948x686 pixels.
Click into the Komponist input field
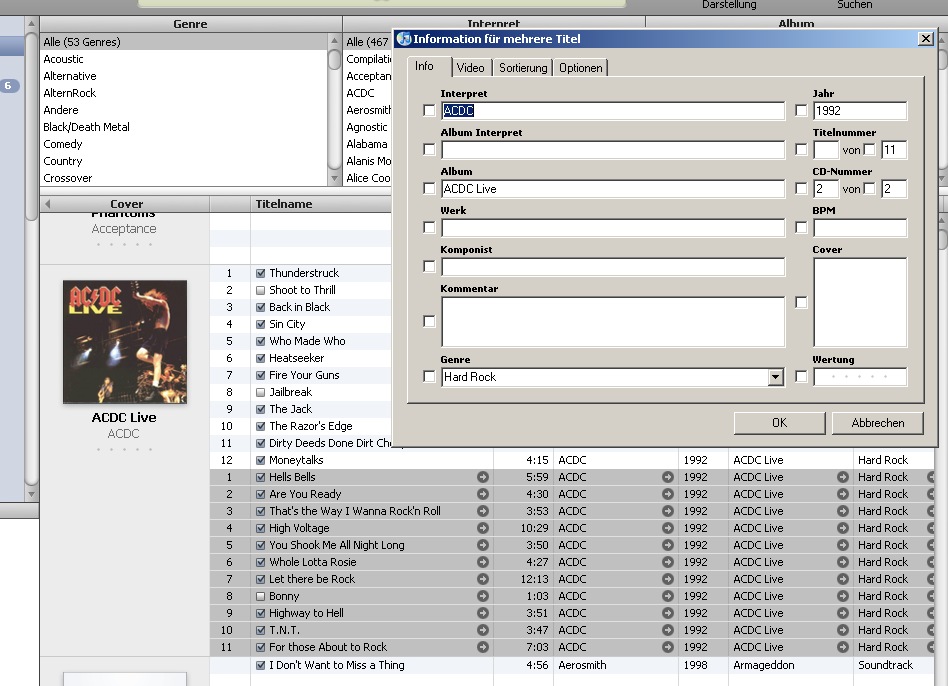click(612, 267)
